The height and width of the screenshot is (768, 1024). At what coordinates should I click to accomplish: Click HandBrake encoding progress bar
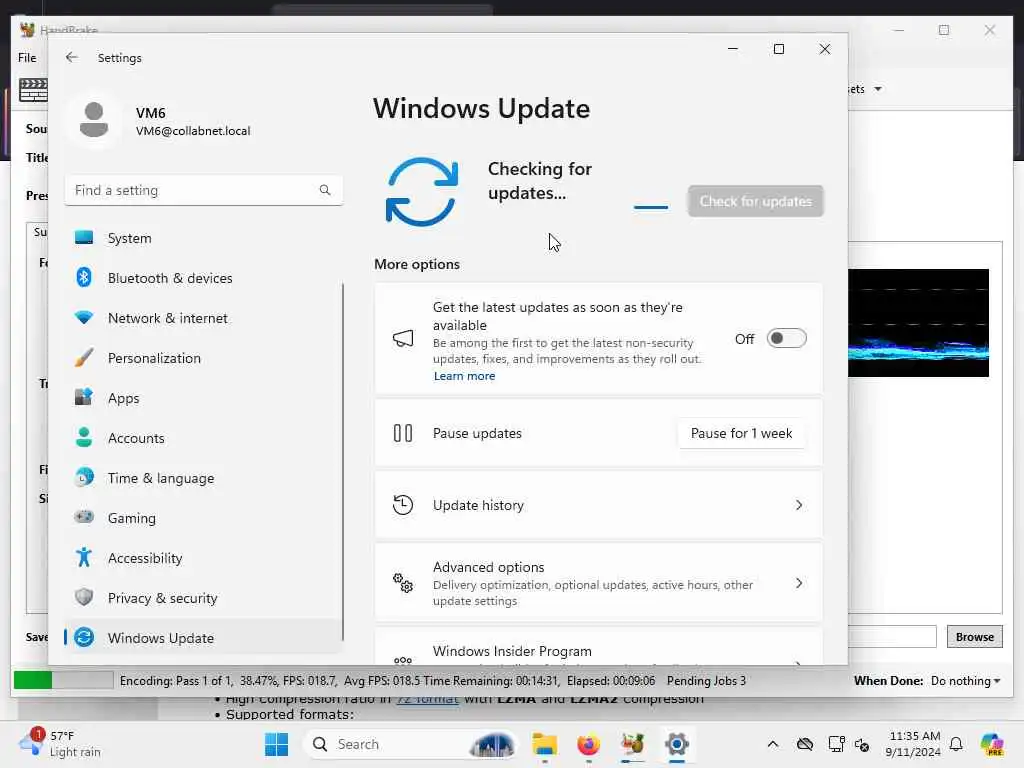pos(63,680)
